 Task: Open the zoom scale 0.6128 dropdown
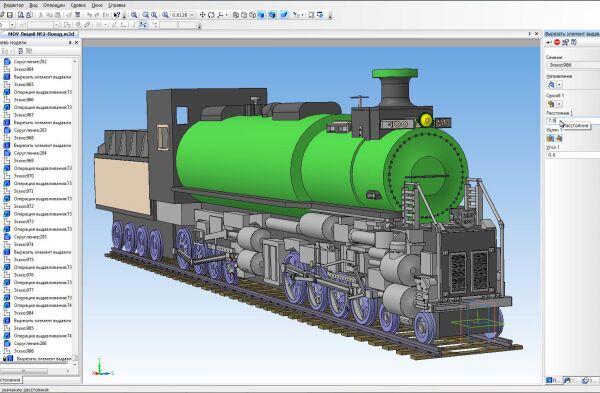point(192,15)
